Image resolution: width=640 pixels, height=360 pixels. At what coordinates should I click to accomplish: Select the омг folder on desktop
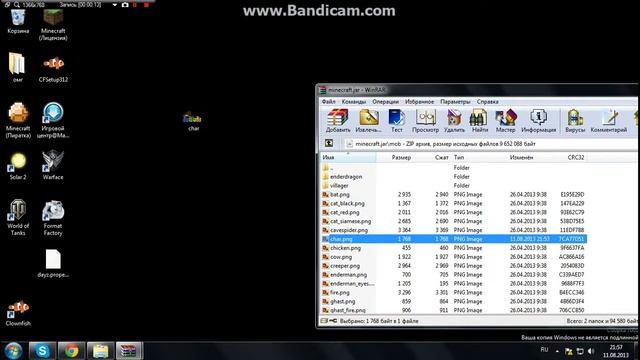18,68
